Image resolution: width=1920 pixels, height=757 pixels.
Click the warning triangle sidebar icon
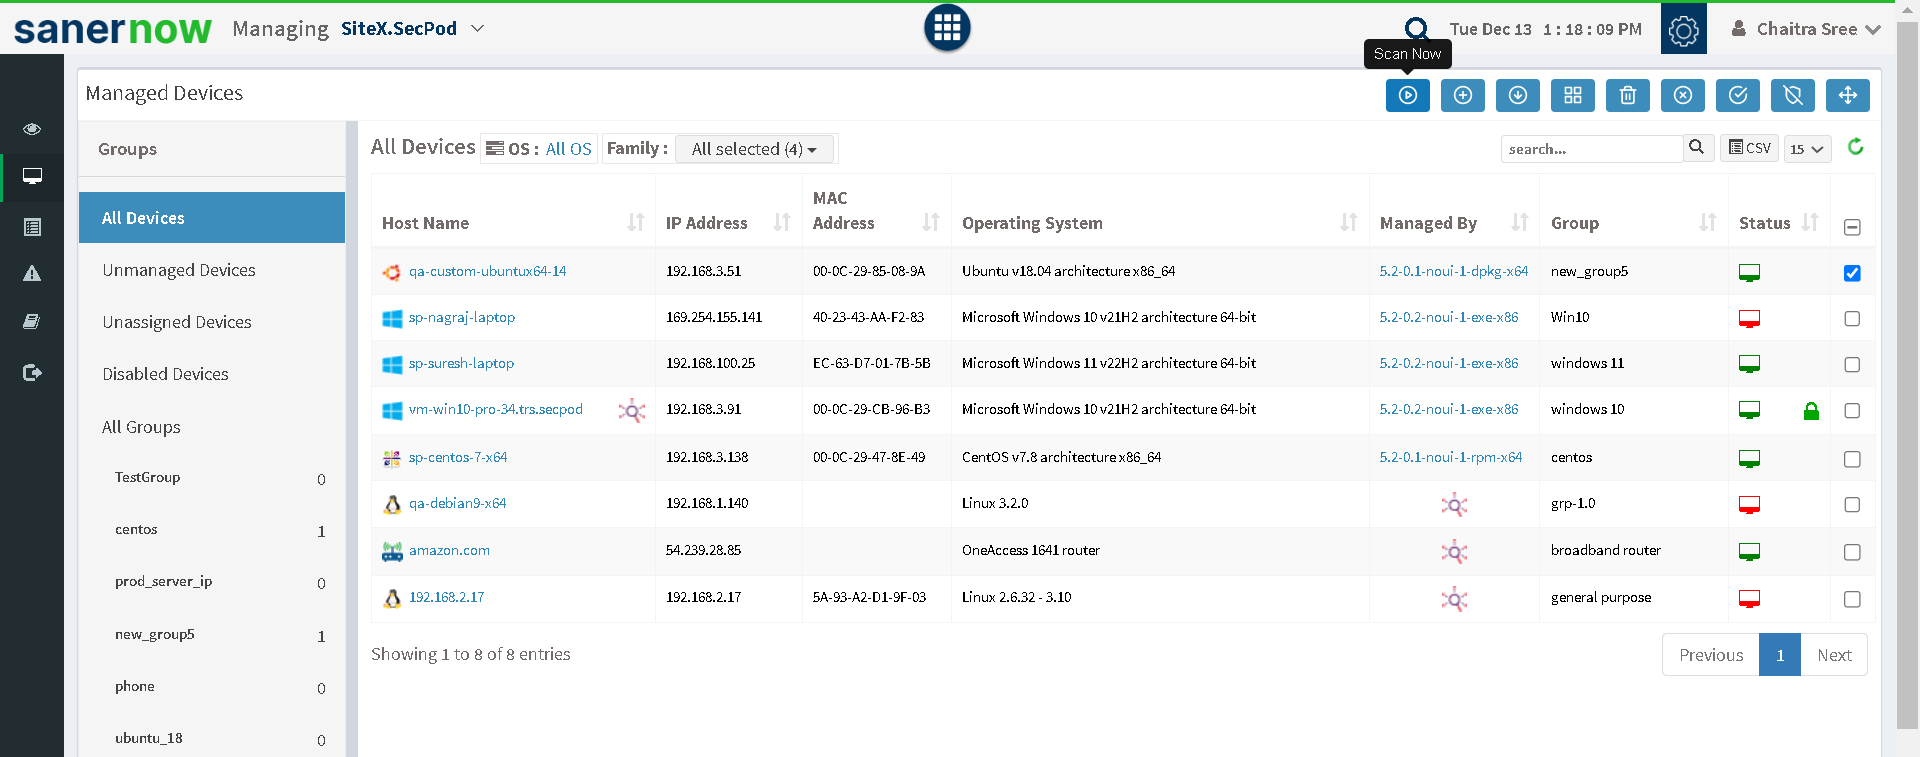[x=32, y=273]
